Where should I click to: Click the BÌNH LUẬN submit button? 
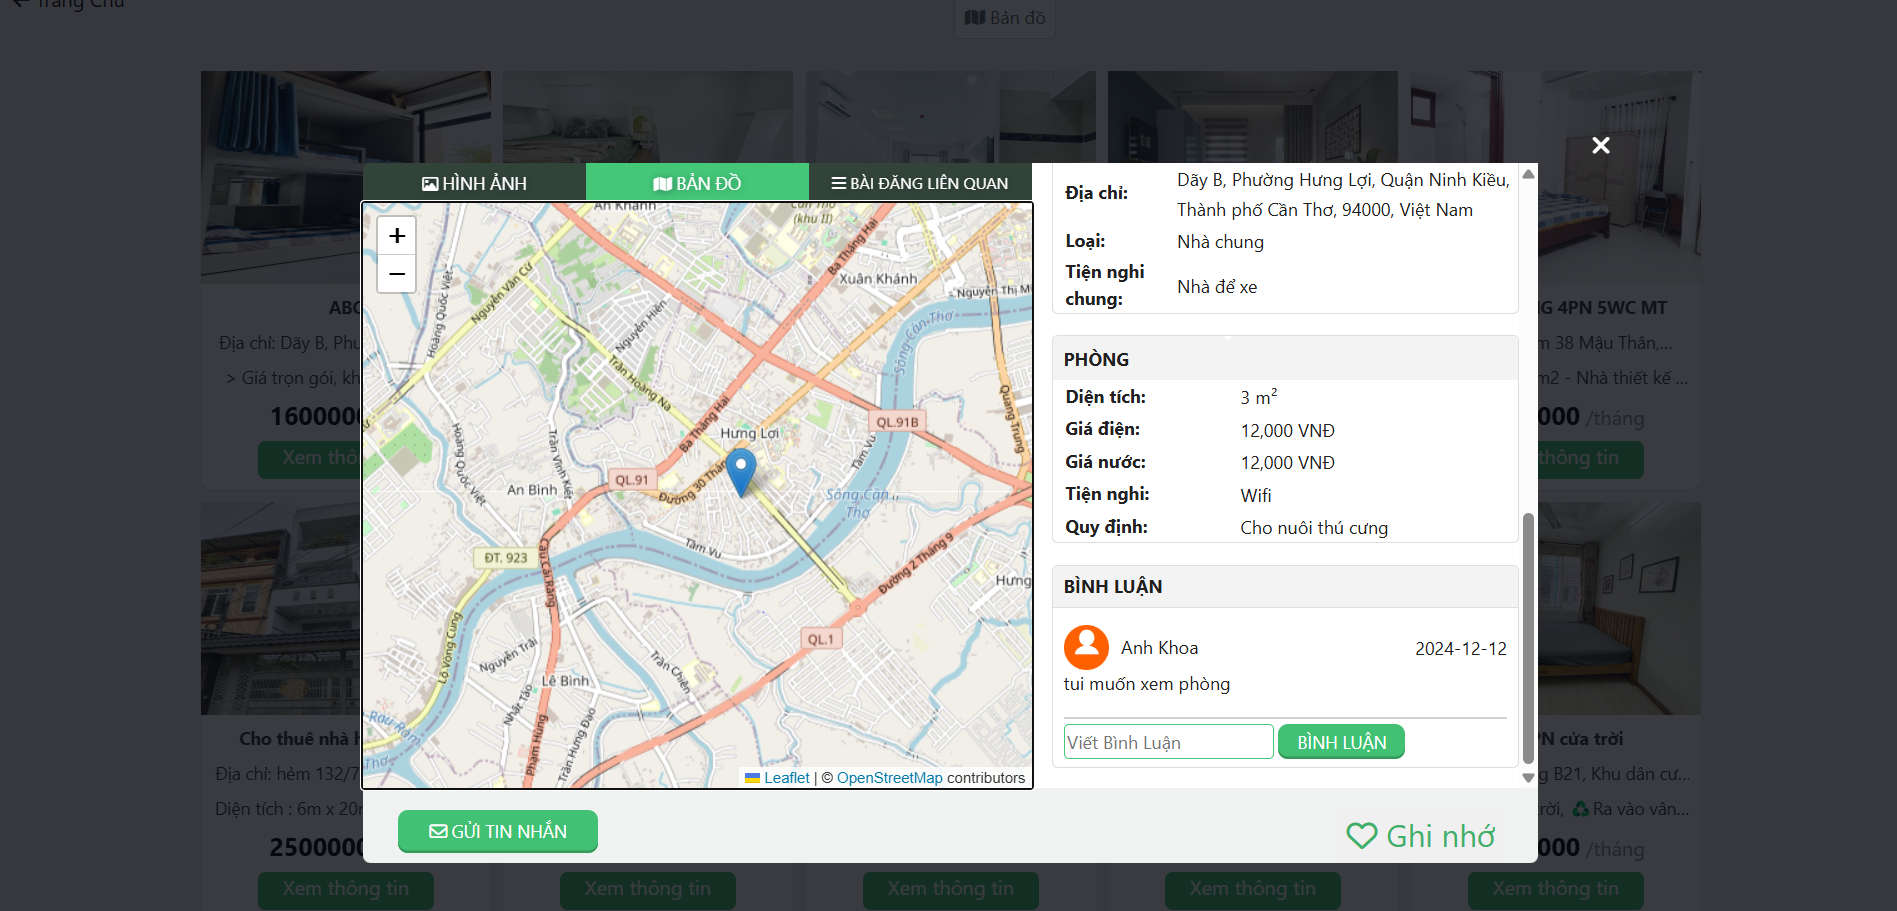[x=1341, y=742]
